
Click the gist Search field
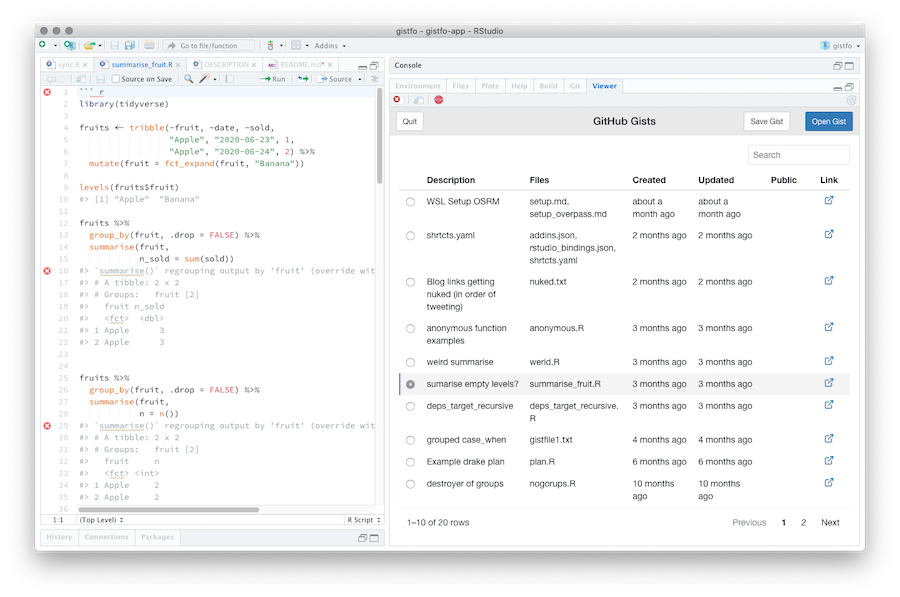tap(798, 155)
